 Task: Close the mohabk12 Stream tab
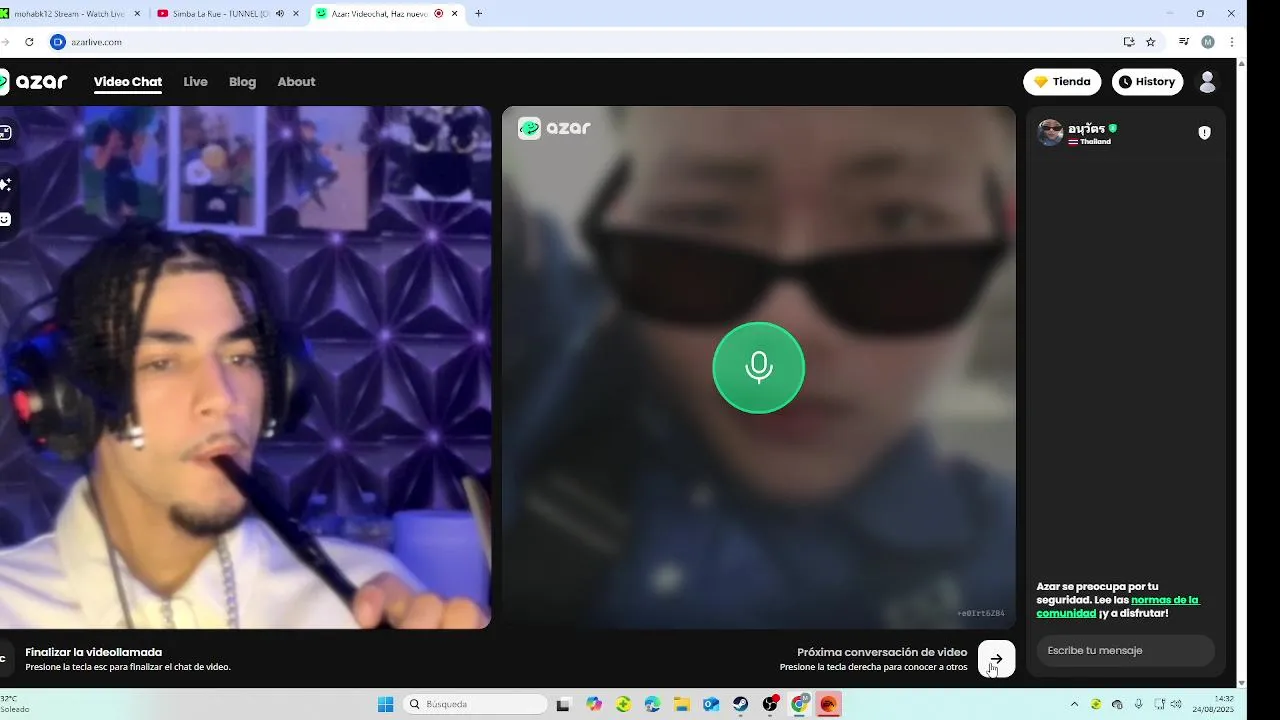(136, 14)
